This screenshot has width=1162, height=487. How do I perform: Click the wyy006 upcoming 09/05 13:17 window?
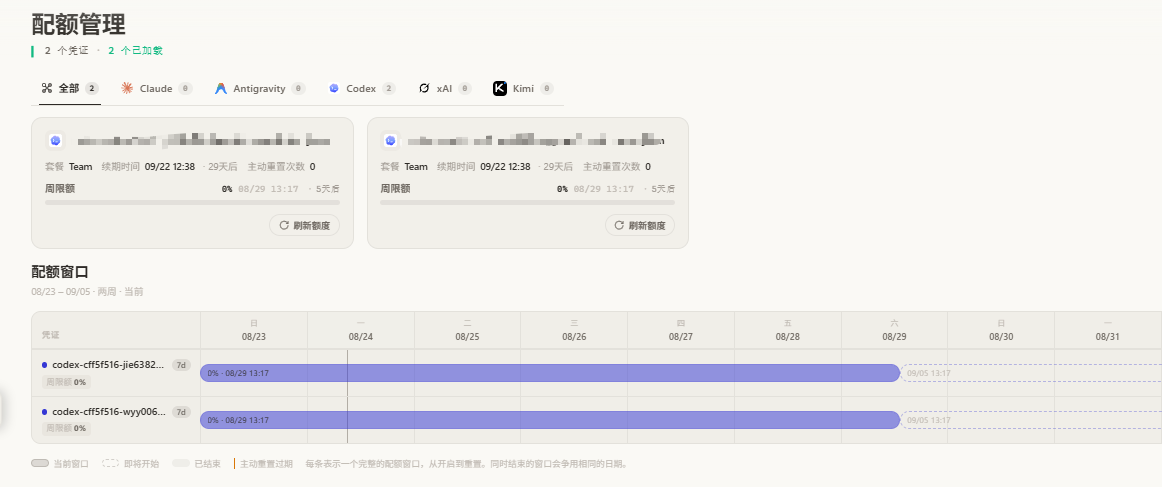(1031, 420)
